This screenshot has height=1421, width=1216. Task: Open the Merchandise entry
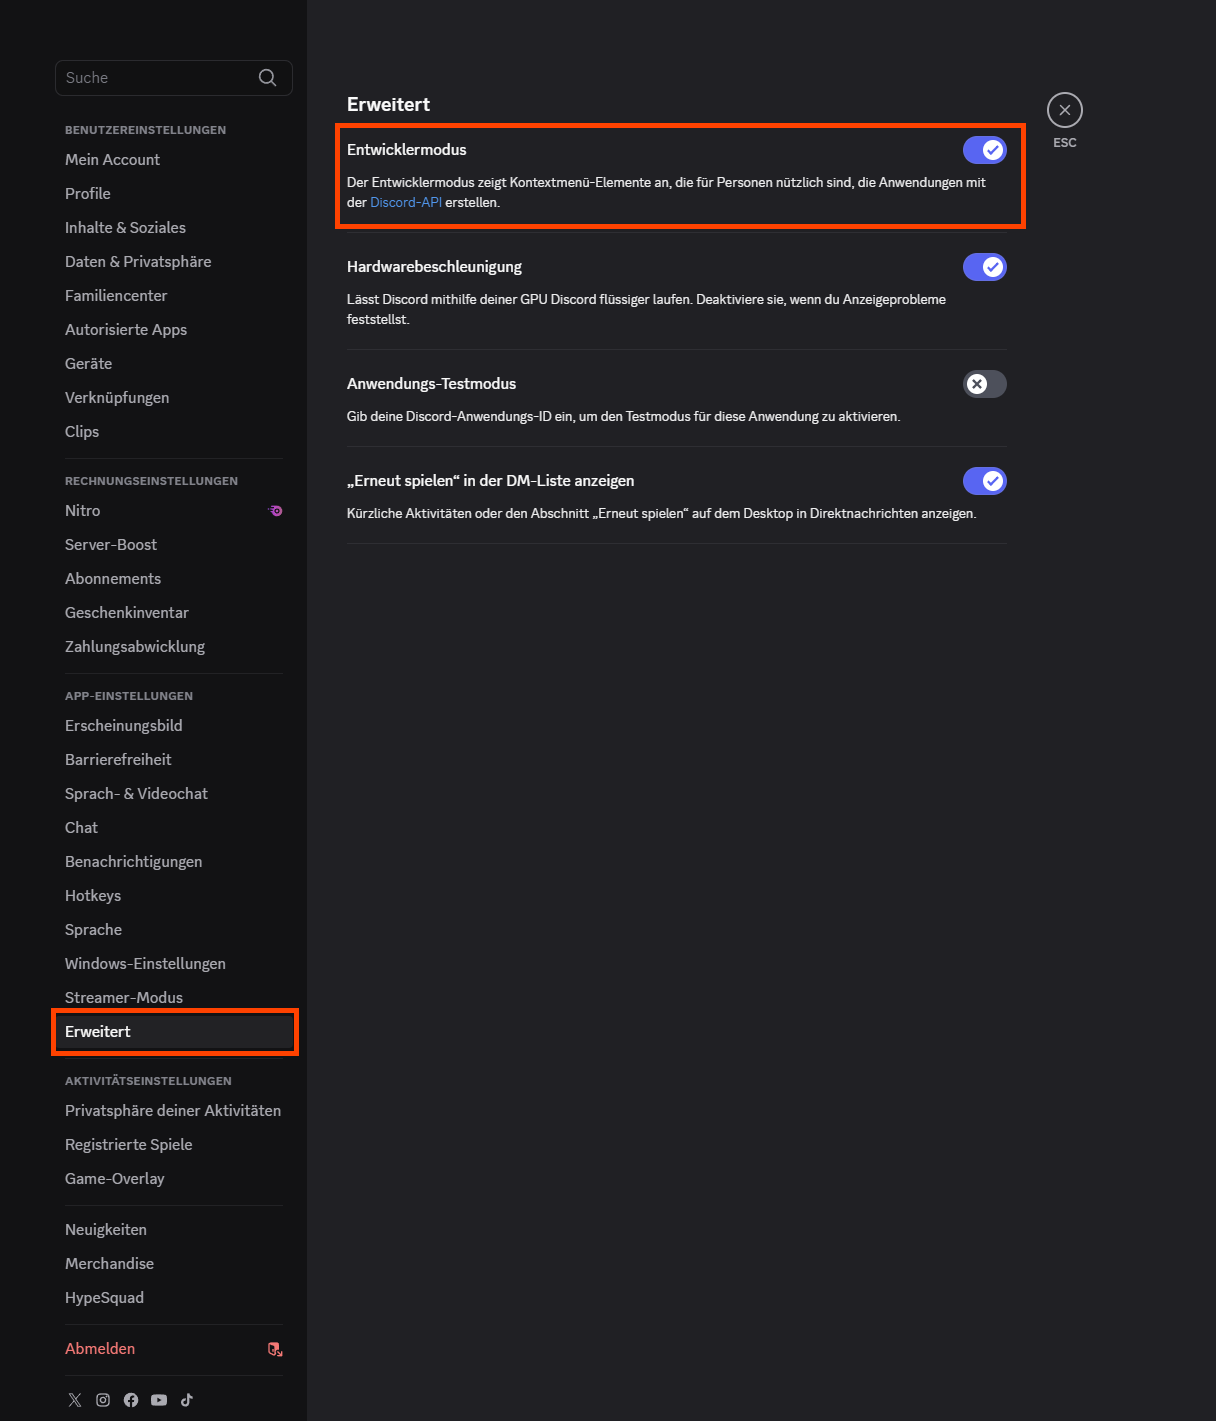point(174,1264)
